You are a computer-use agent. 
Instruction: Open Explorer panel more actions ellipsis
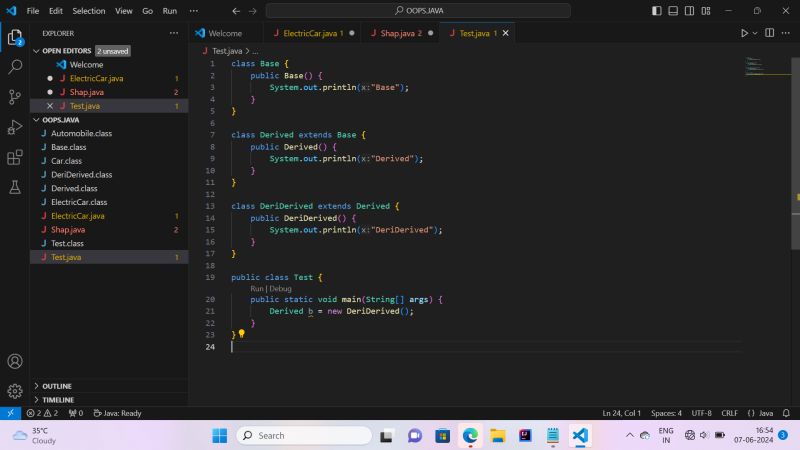pos(174,33)
